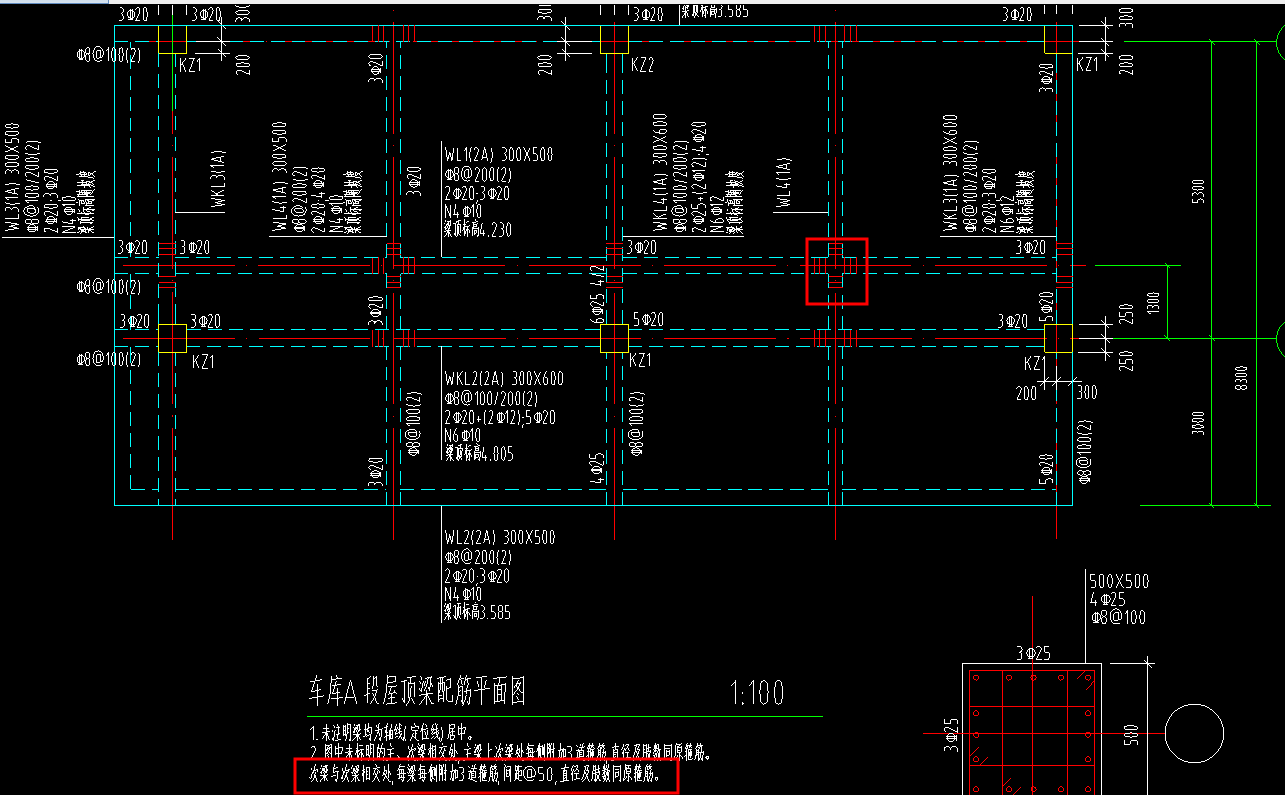This screenshot has width=1285, height=795.
Task: Select the yellow KZ2 column square
Action: (x=614, y=39)
